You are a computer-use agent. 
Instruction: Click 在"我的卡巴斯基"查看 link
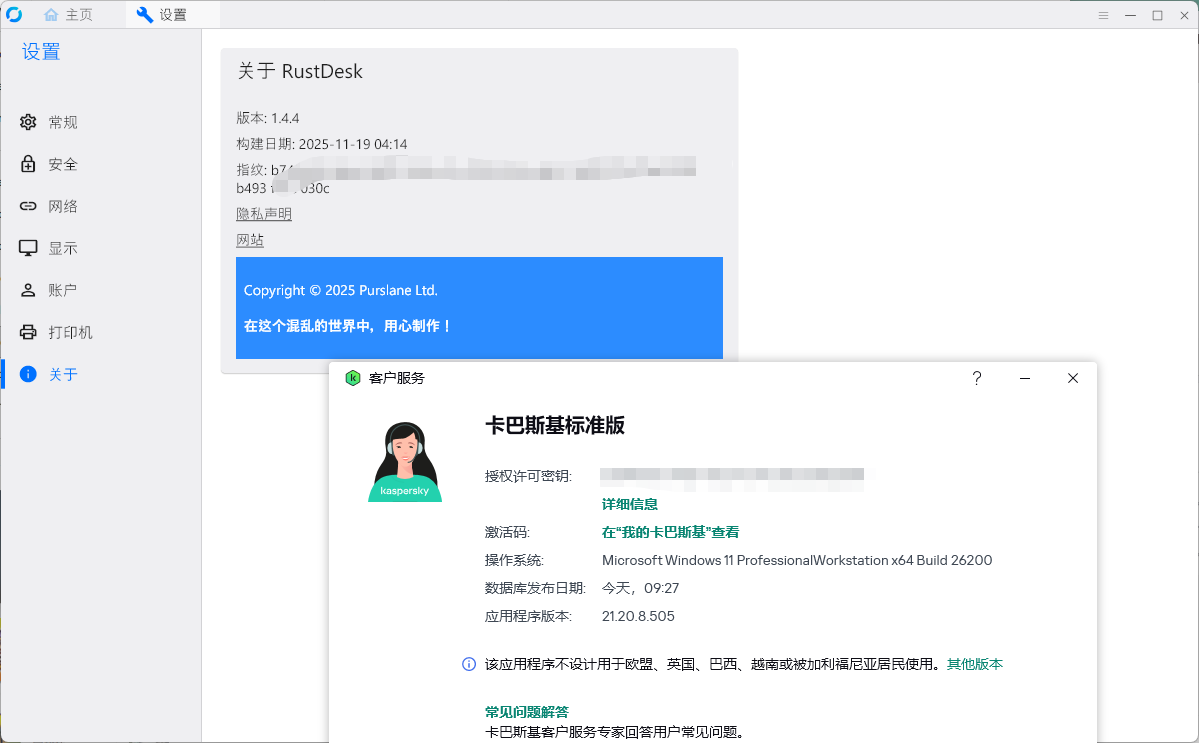point(671,532)
